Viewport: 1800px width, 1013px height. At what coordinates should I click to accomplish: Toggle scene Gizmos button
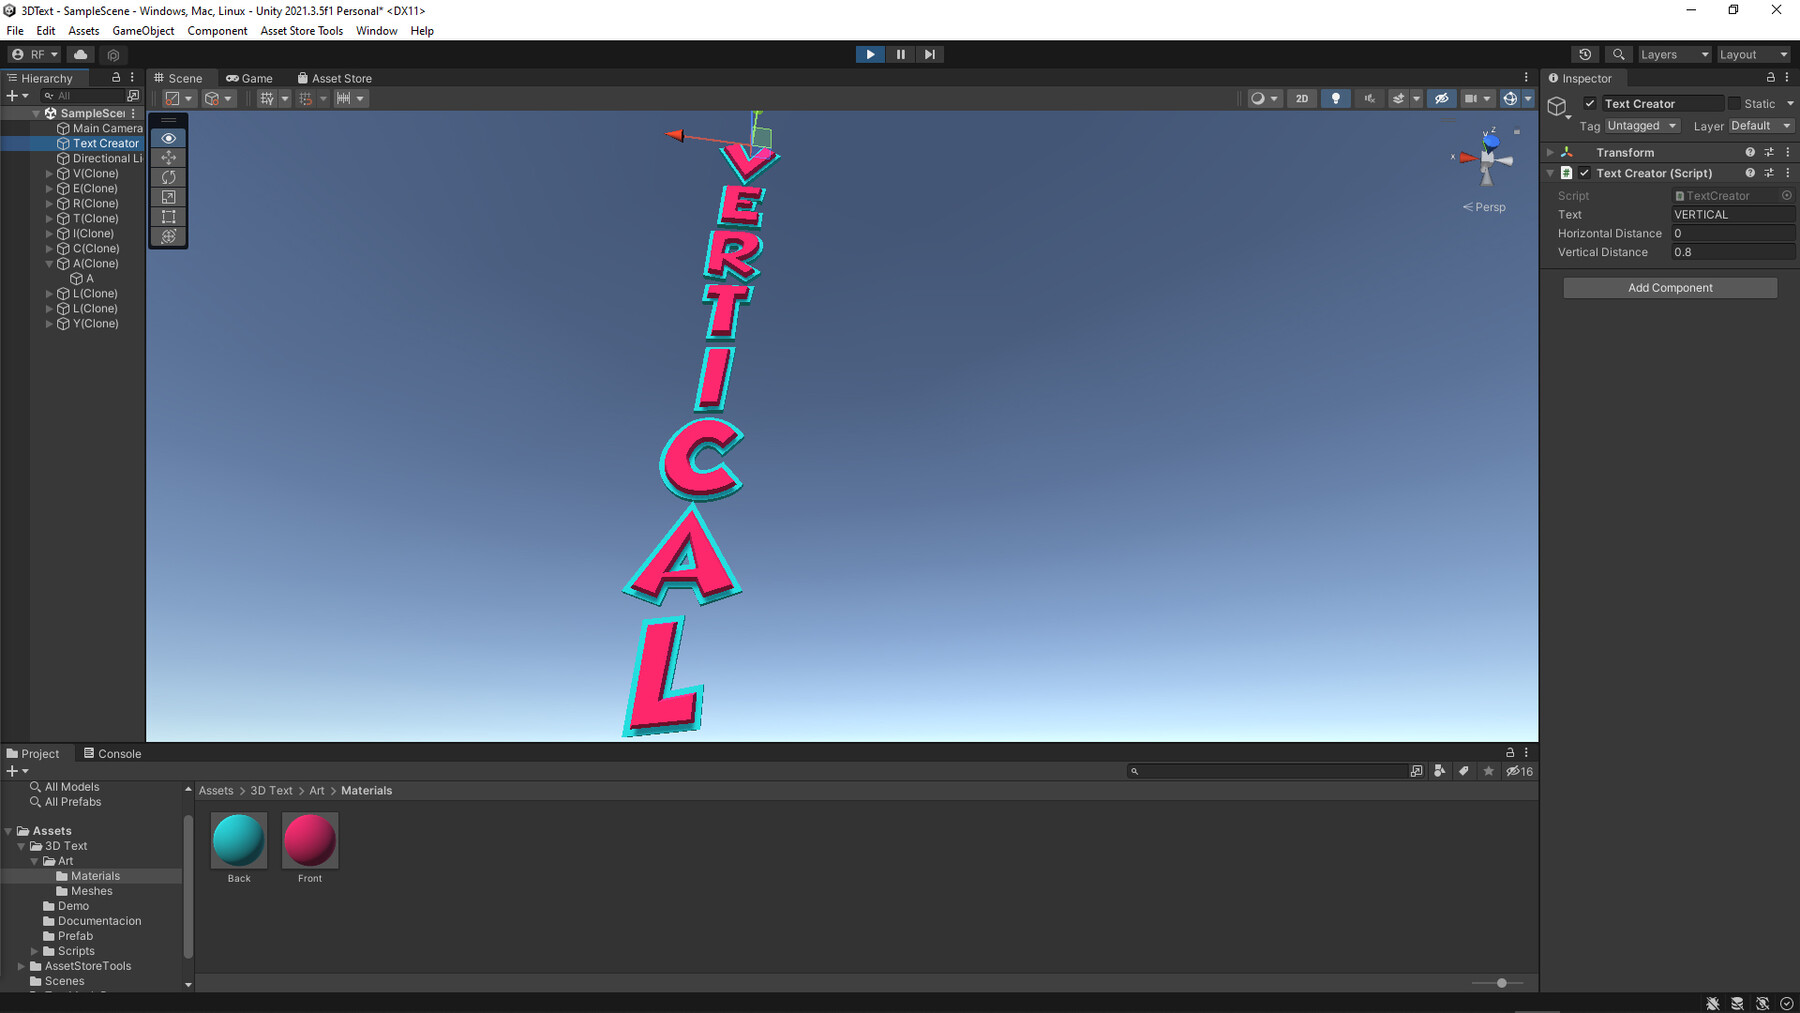[x=1510, y=98]
